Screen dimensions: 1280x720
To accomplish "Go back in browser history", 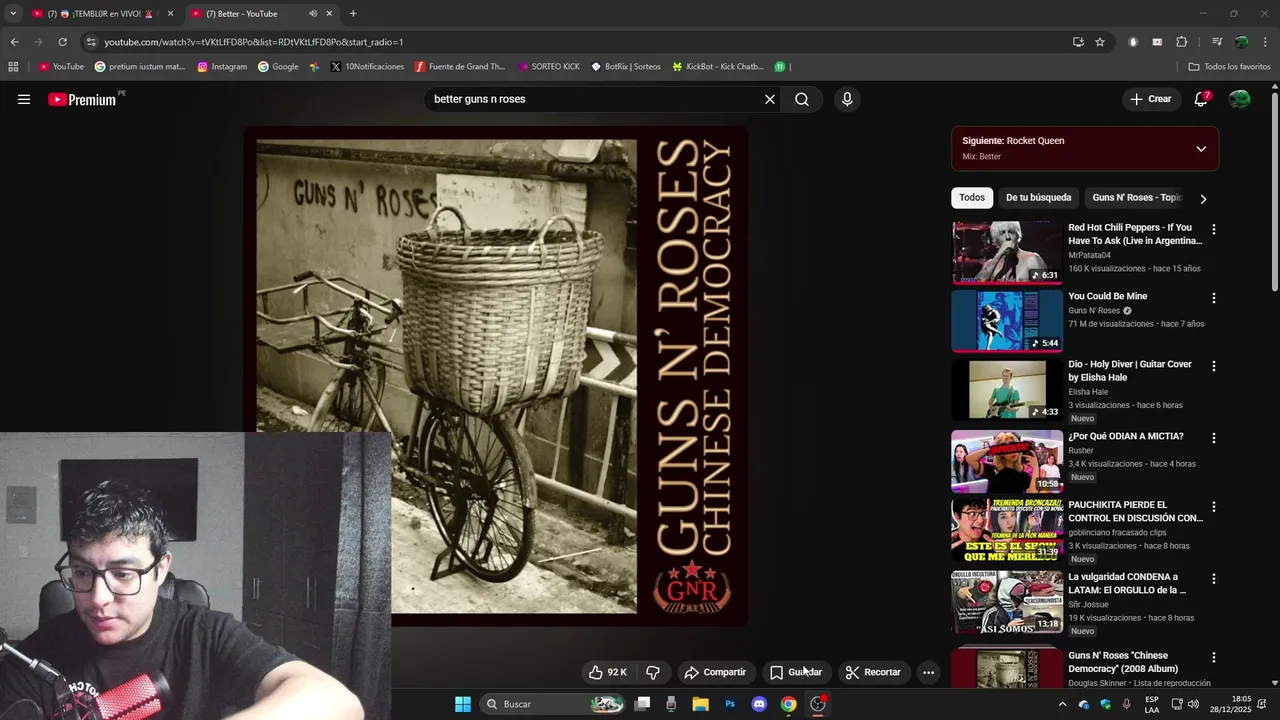I will coord(14,42).
